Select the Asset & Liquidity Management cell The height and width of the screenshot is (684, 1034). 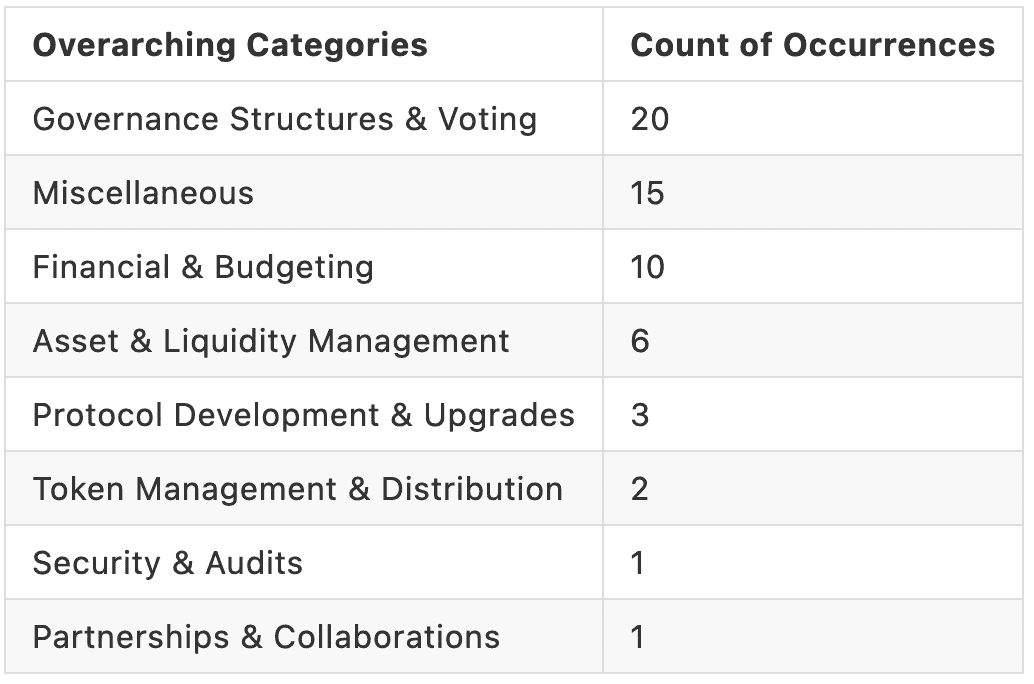point(271,341)
